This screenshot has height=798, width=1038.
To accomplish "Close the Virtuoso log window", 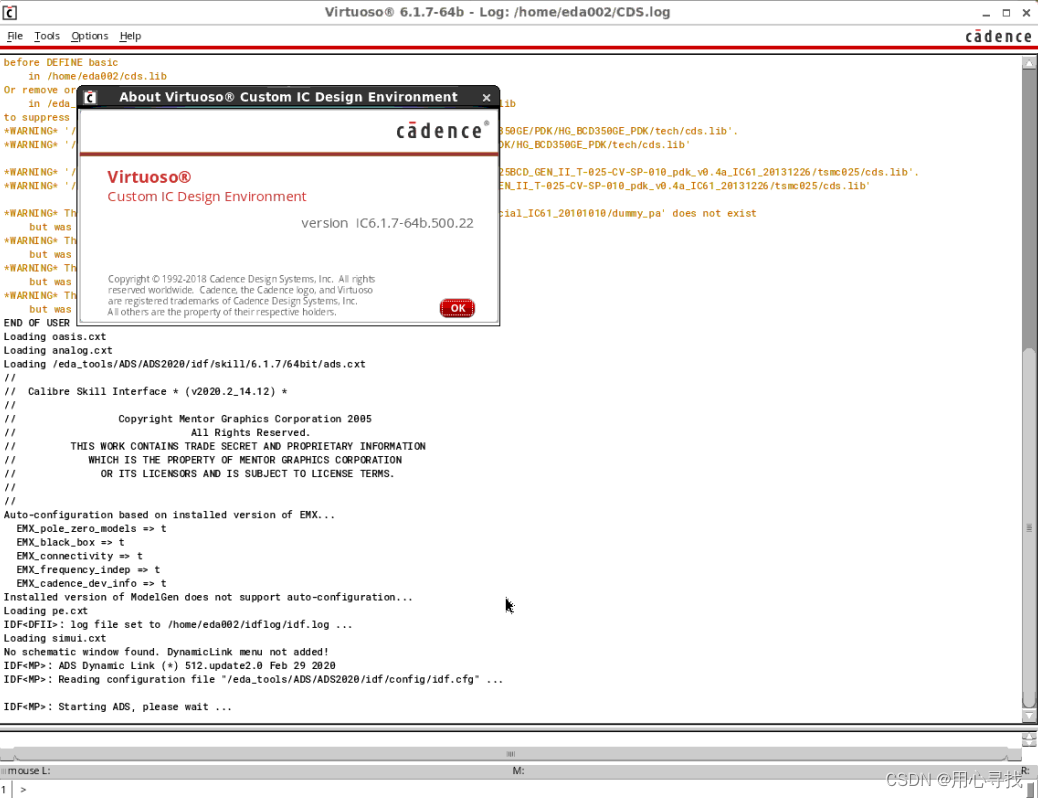I will pos(1026,13).
